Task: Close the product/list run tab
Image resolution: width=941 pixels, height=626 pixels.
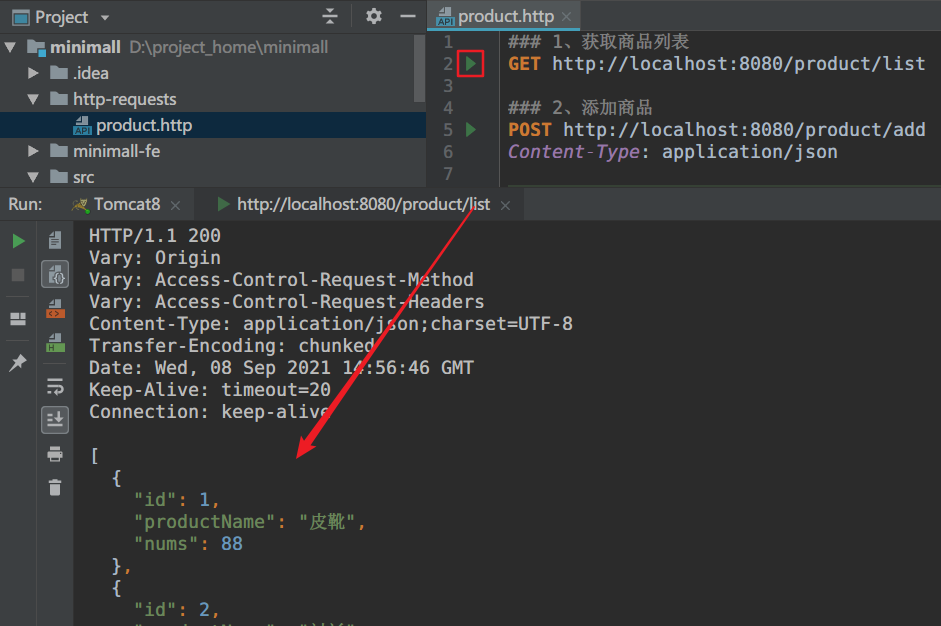Action: tap(505, 205)
